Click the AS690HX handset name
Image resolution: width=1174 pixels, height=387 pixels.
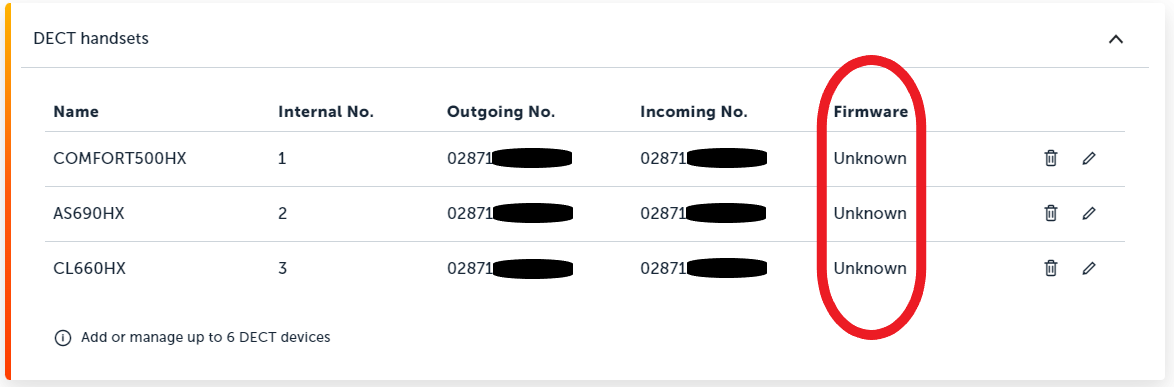pos(89,213)
